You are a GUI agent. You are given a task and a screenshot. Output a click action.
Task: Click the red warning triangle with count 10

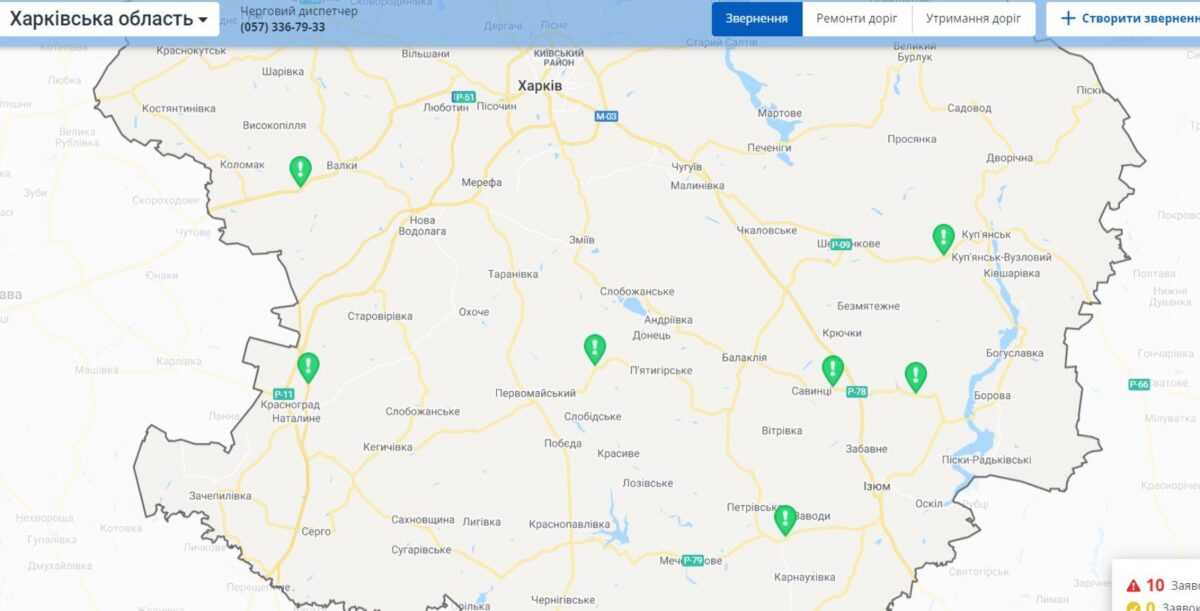(1133, 586)
